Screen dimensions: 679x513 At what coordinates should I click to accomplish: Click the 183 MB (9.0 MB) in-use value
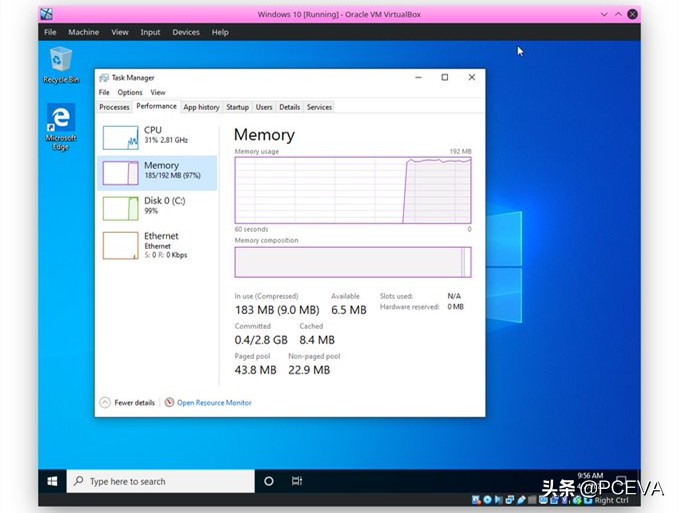pyautogui.click(x=277, y=310)
